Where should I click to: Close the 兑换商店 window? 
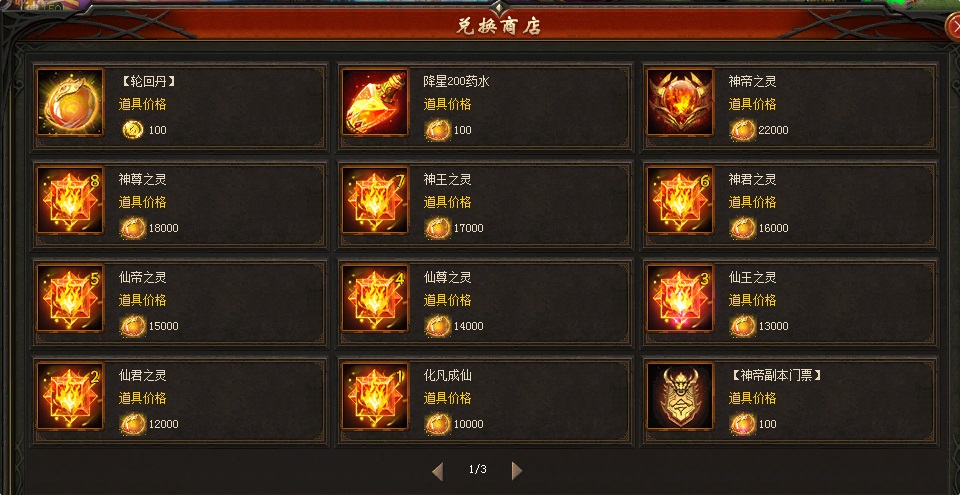[x=953, y=26]
